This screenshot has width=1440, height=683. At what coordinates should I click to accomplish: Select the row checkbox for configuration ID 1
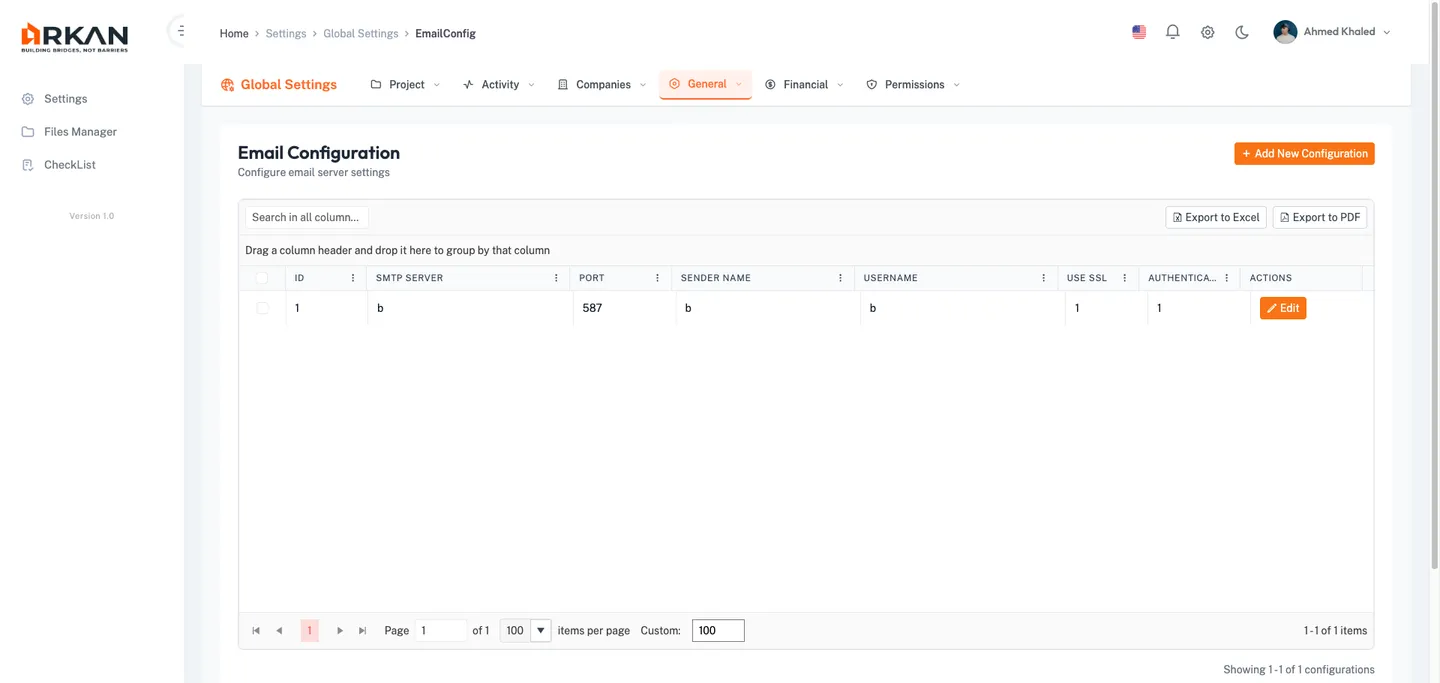pyautogui.click(x=262, y=308)
